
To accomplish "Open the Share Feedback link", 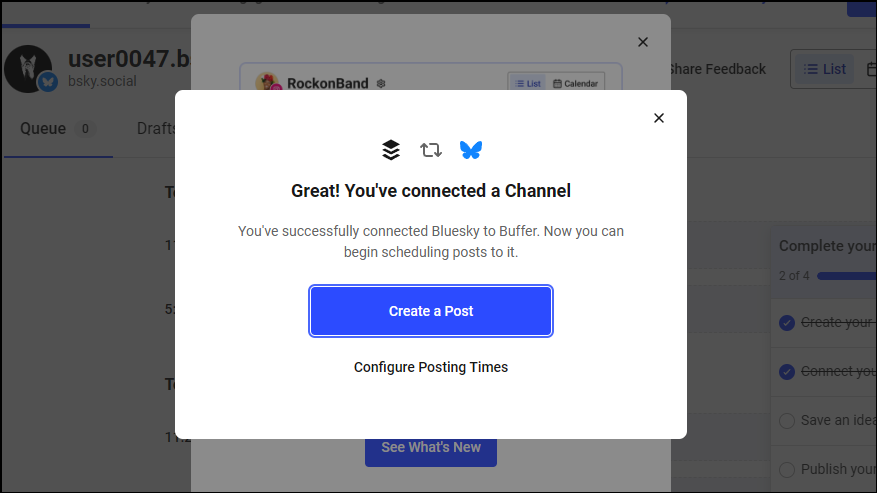I will click(x=717, y=69).
